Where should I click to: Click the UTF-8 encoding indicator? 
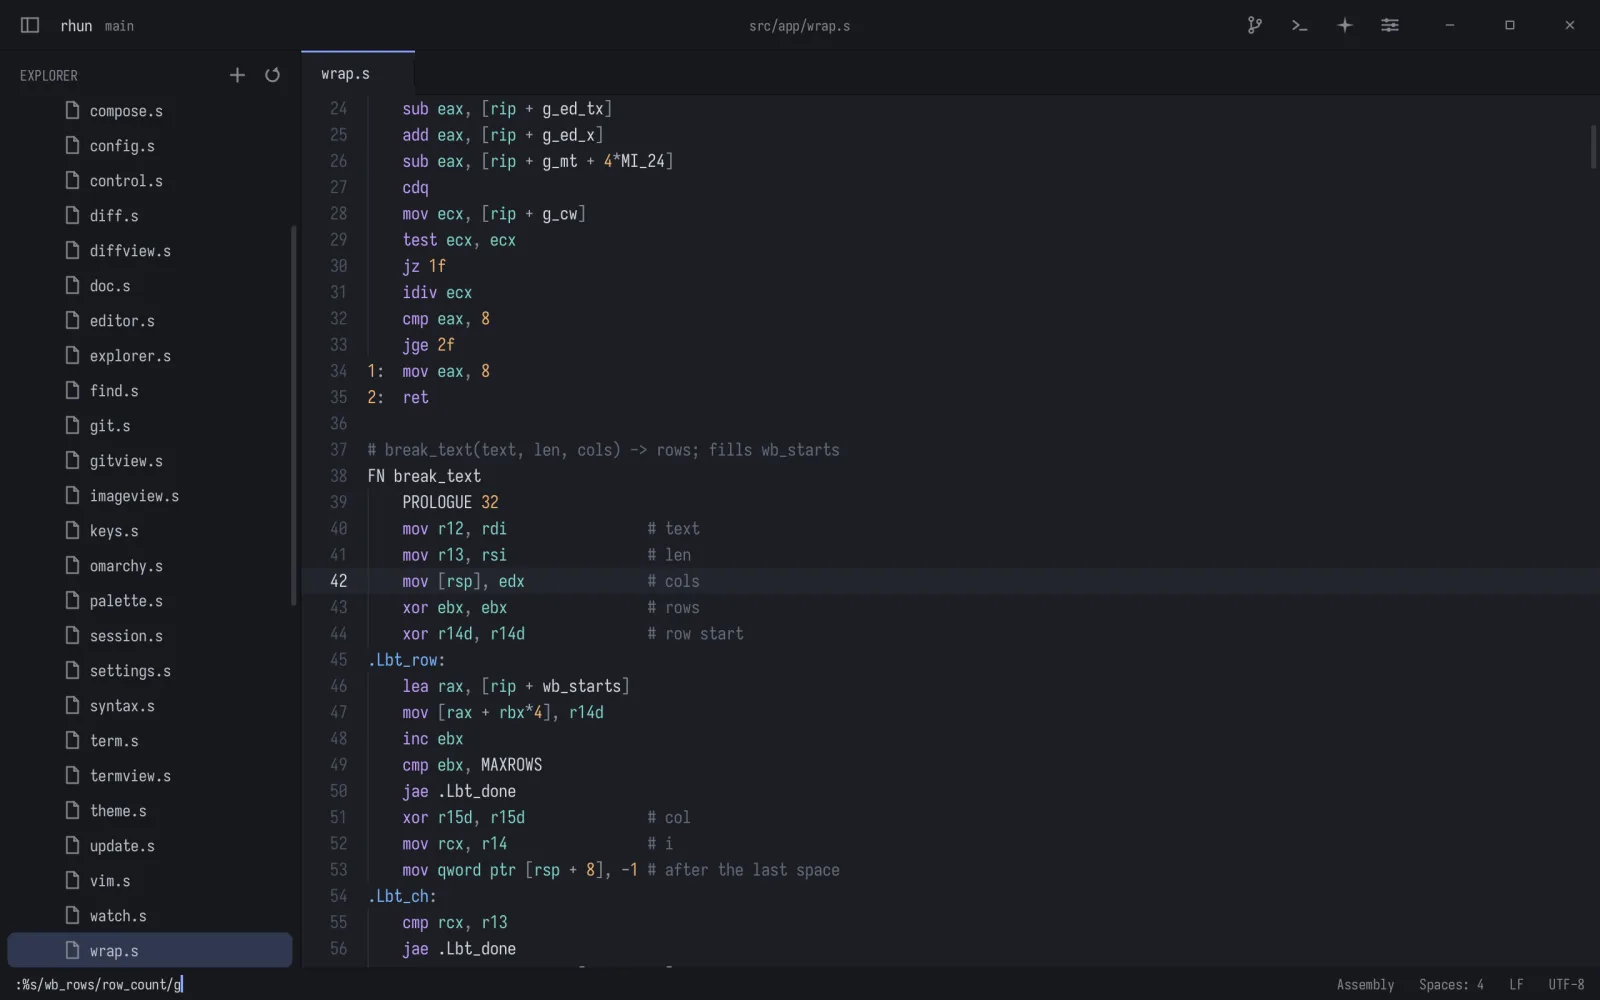pyautogui.click(x=1566, y=985)
